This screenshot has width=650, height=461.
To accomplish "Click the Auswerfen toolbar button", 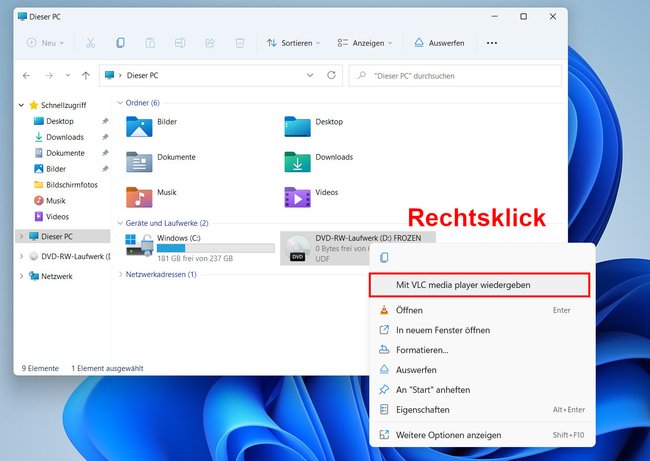I will coord(439,43).
